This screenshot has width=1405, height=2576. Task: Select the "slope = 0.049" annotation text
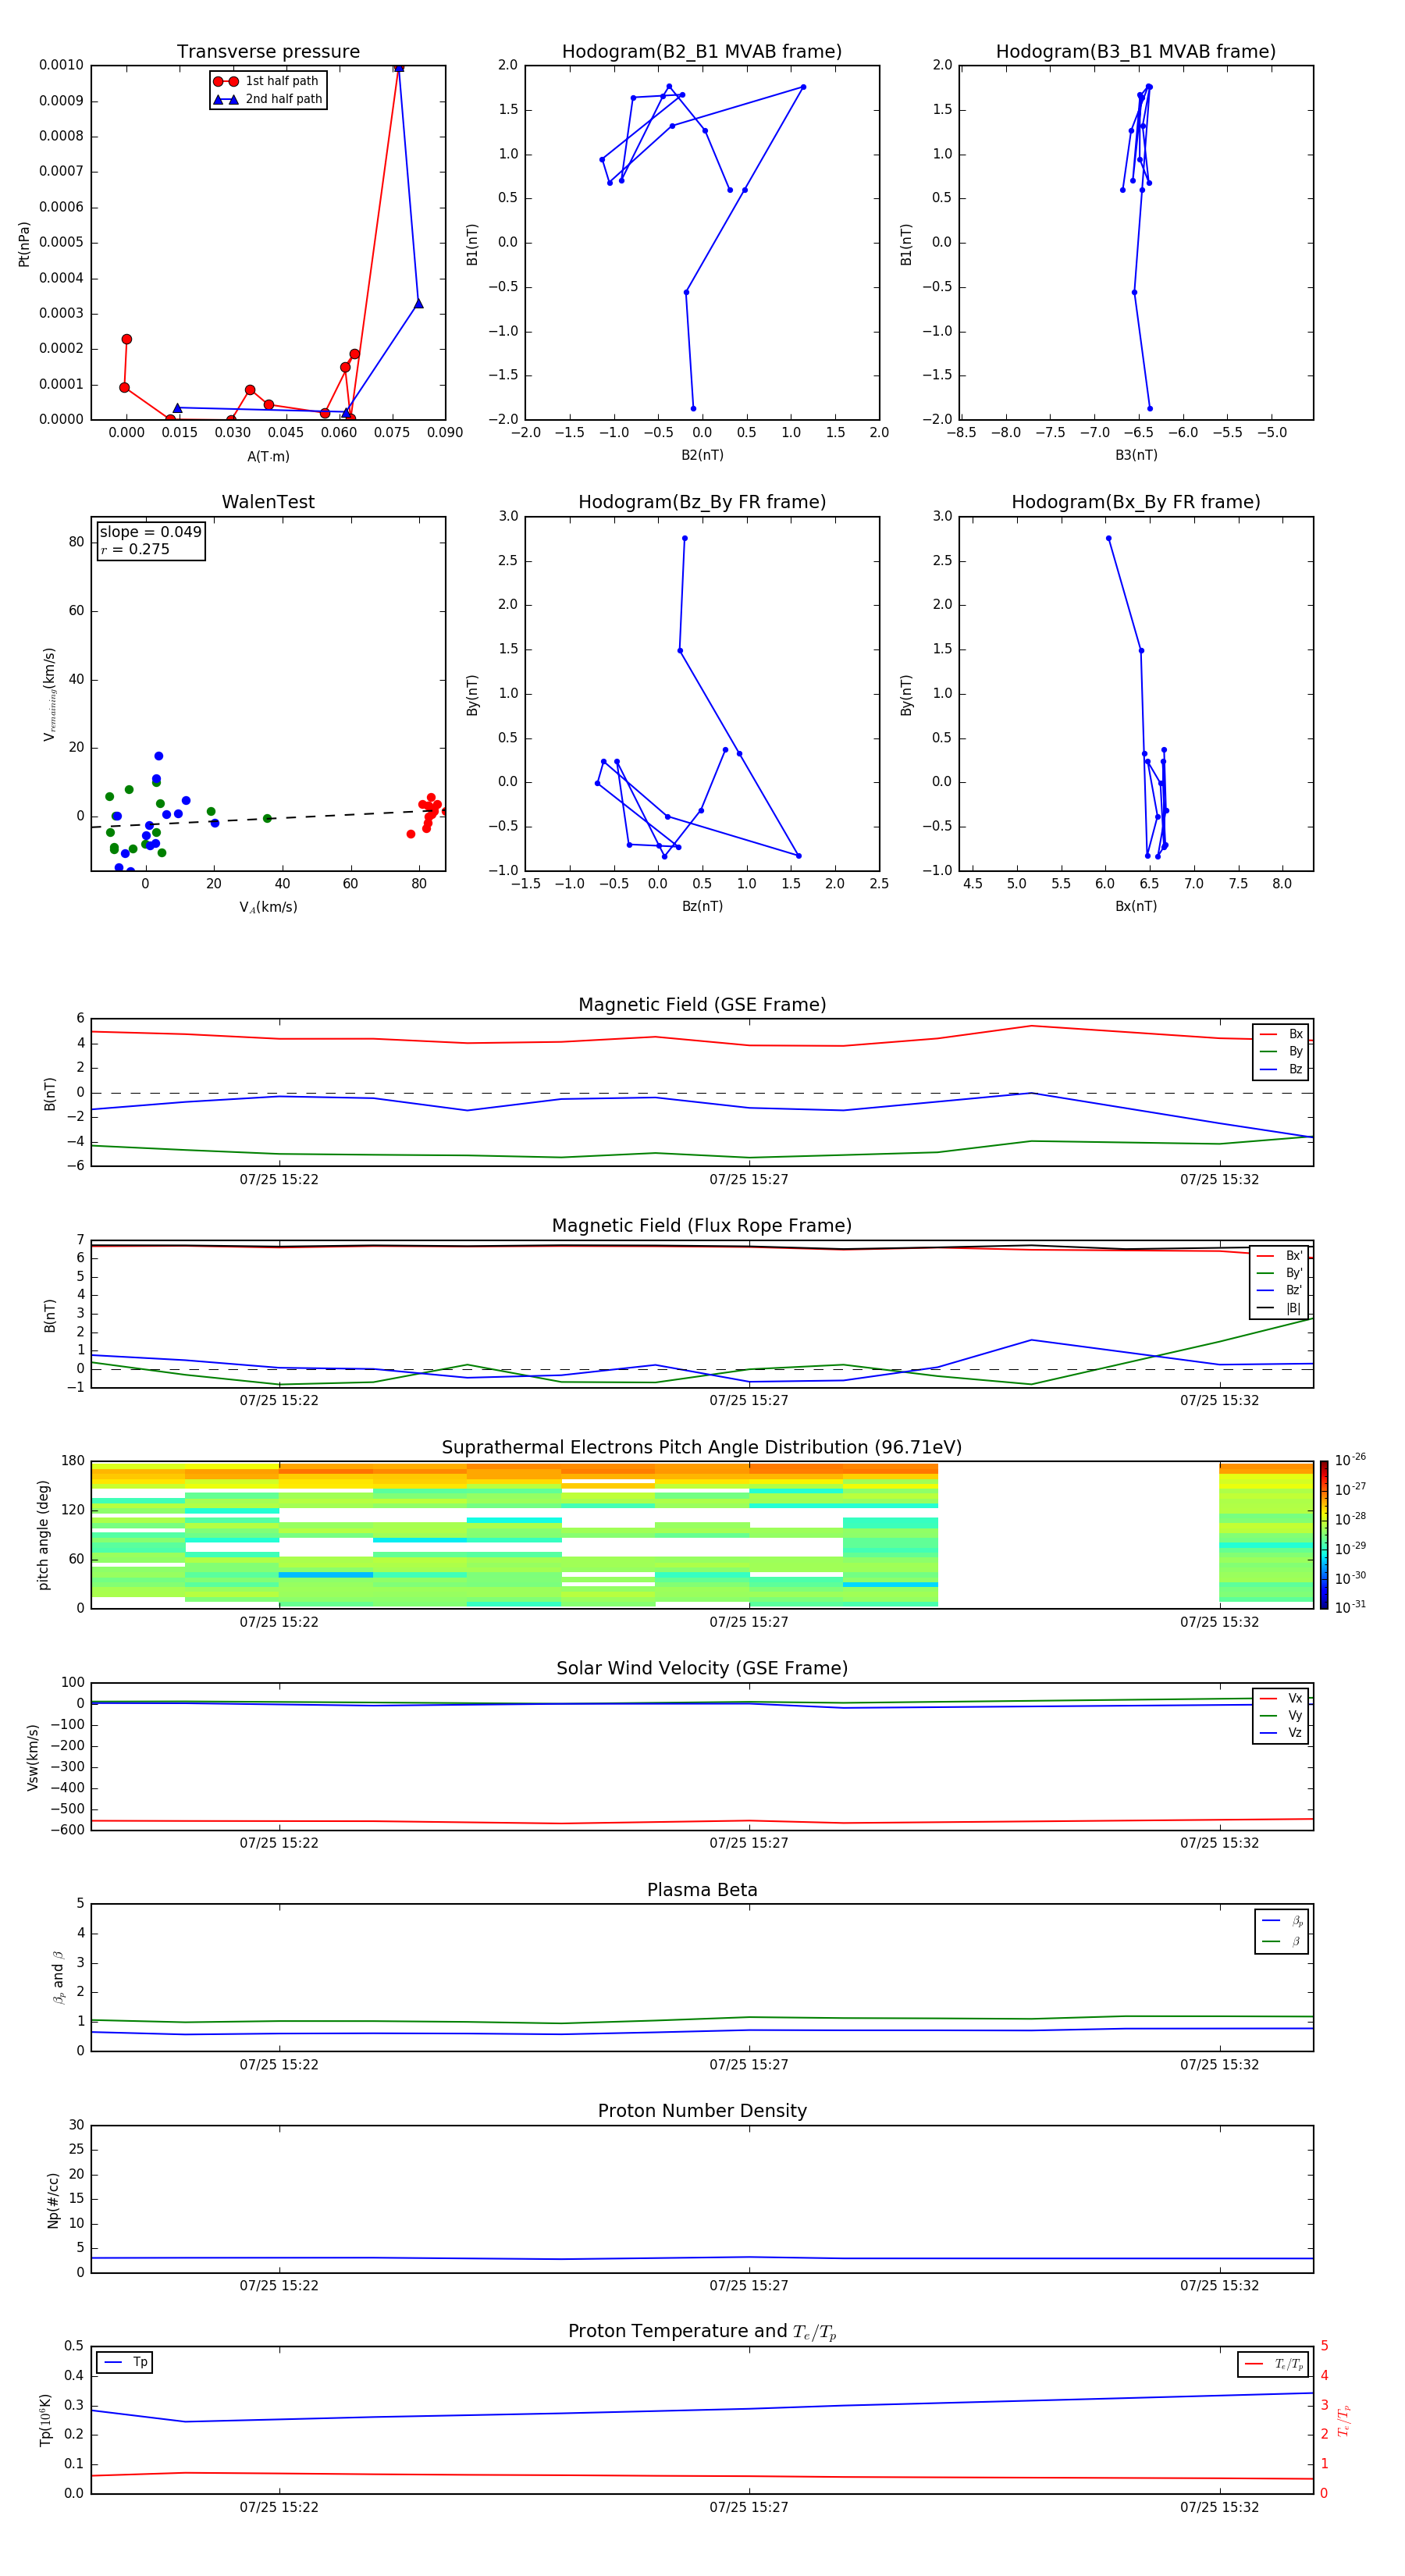tap(150, 532)
